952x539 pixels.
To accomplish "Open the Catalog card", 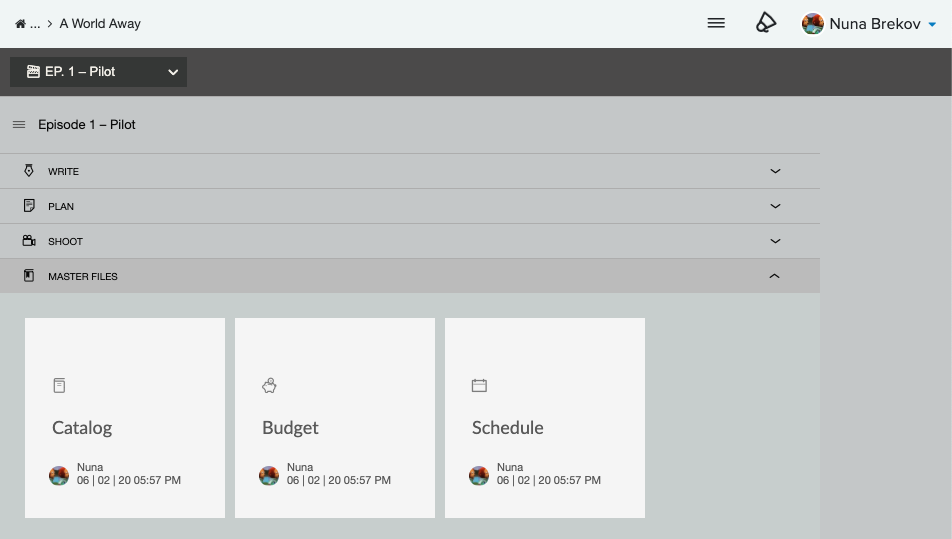I will [x=125, y=418].
